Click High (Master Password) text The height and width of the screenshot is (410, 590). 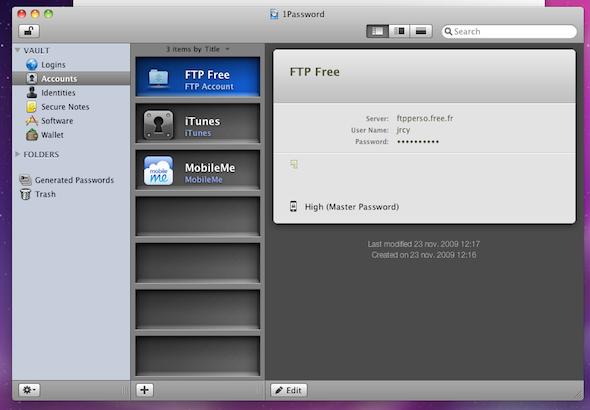pos(352,207)
